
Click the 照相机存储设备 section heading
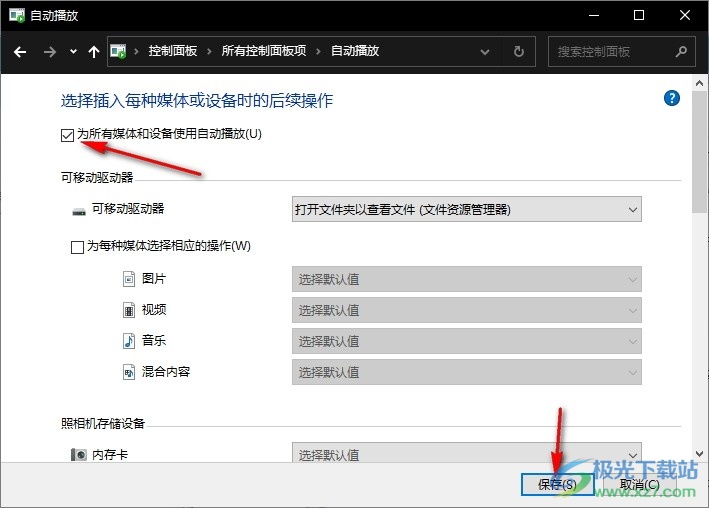(x=103, y=423)
